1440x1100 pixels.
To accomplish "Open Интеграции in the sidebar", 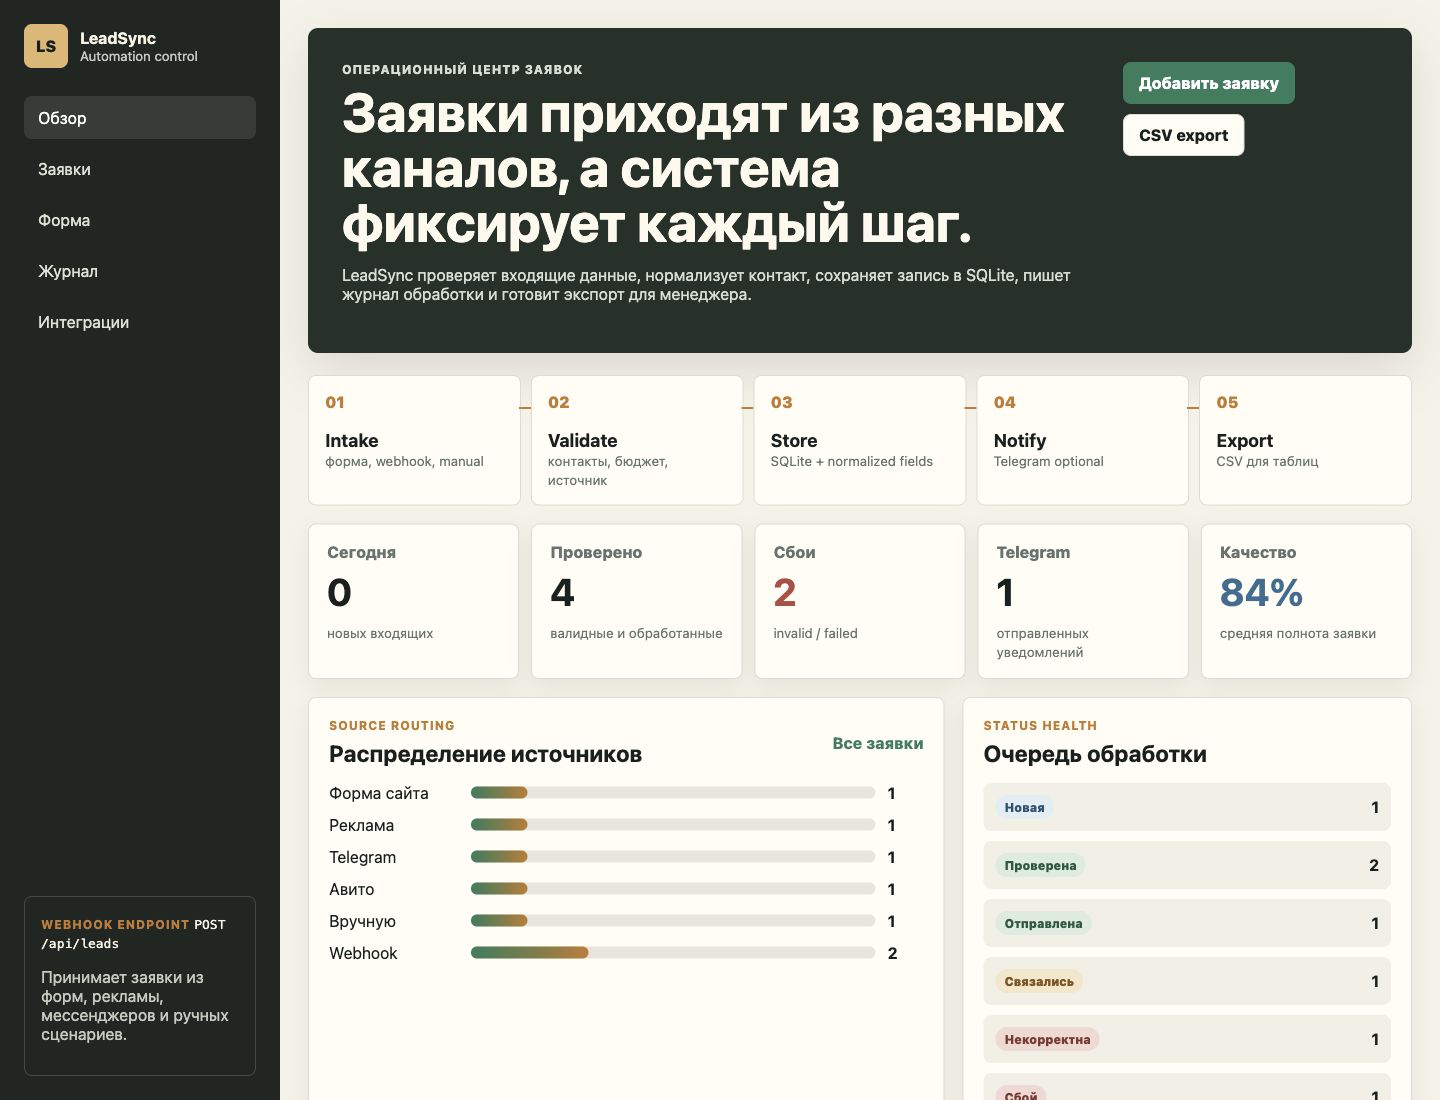I will pos(140,322).
